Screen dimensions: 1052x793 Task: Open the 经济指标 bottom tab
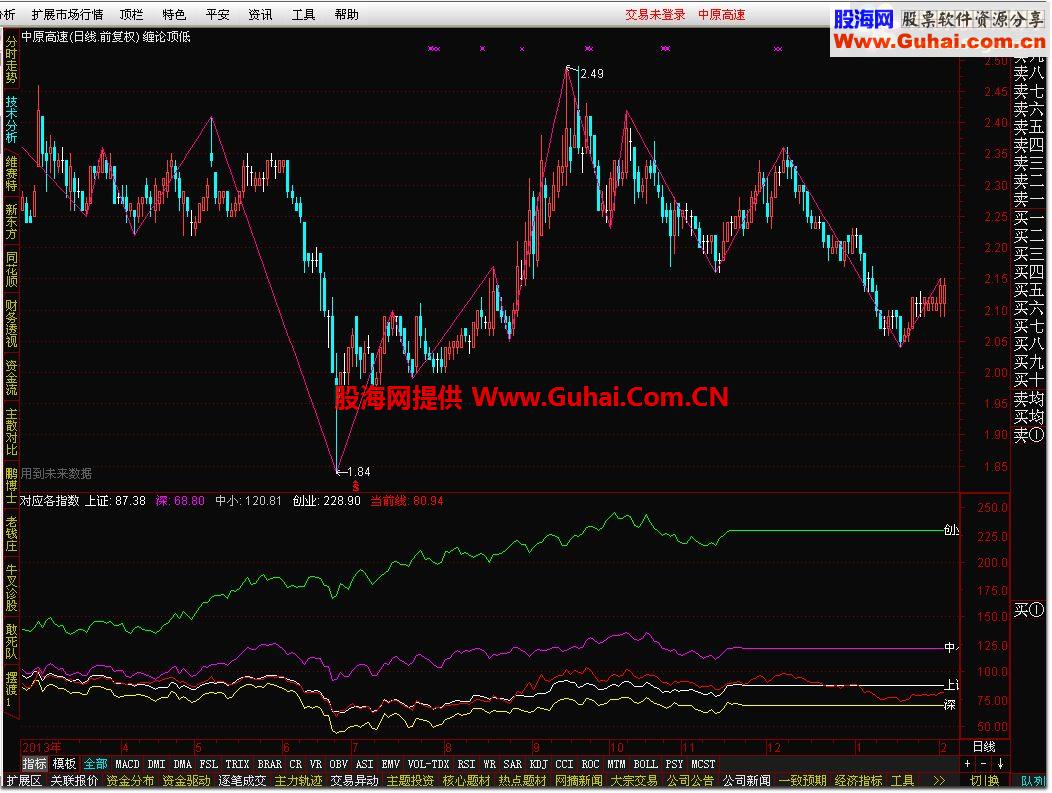pos(859,781)
